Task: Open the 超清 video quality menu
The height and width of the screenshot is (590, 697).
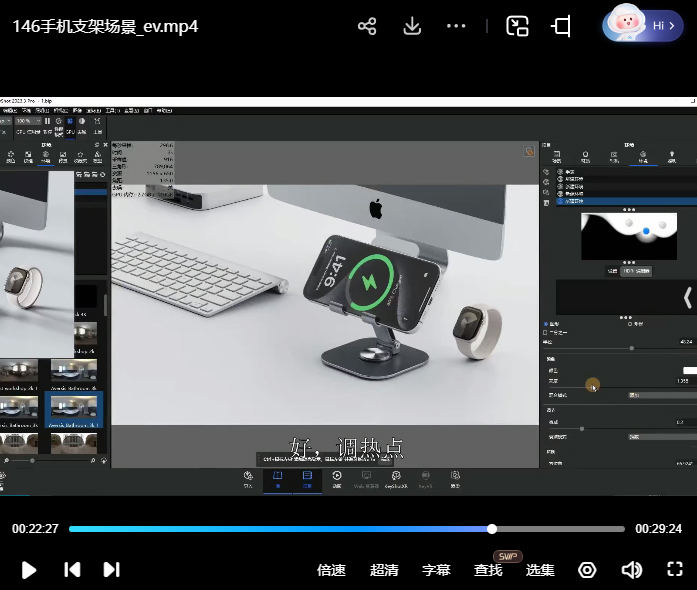Action: 384,570
